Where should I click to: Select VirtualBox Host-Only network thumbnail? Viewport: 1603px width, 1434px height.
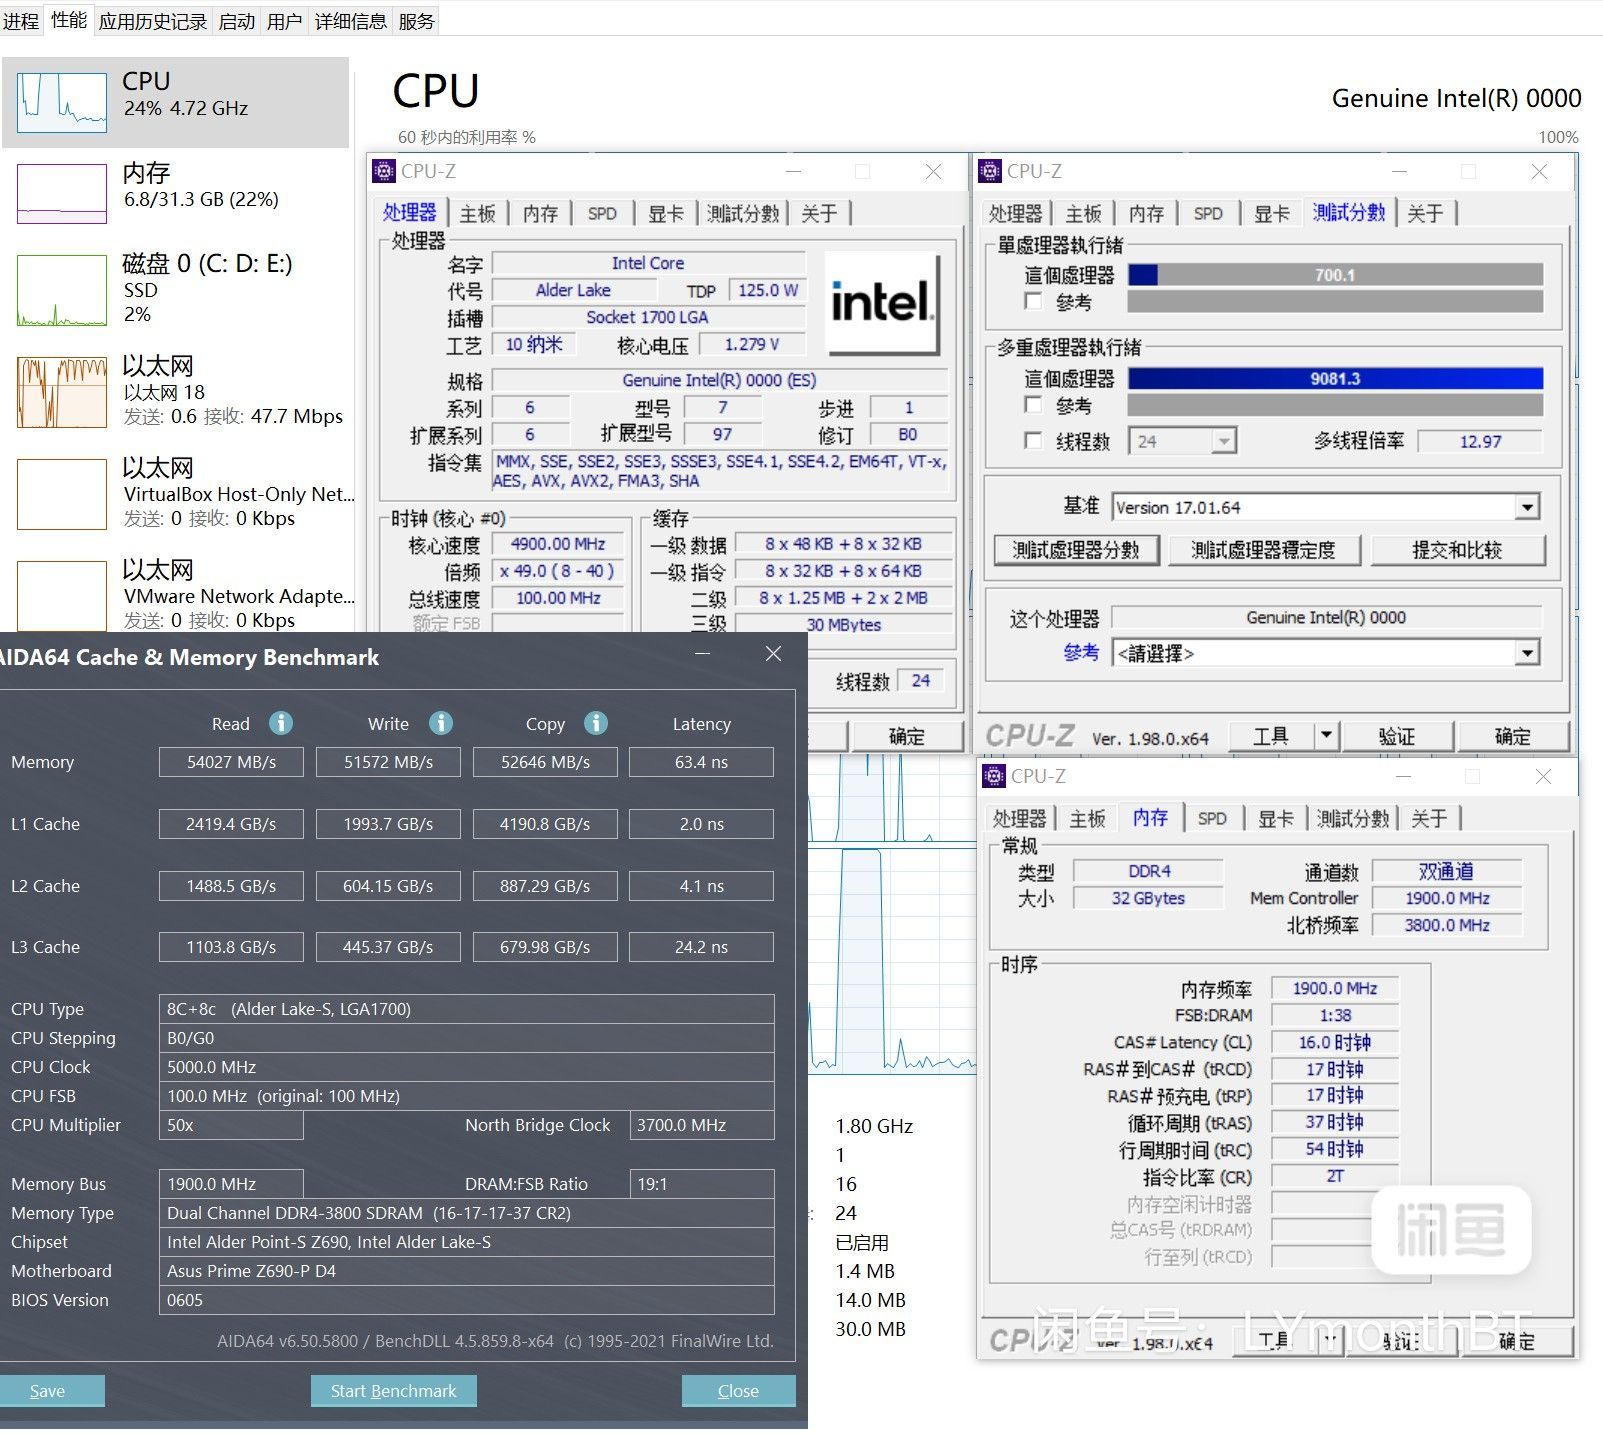coord(62,494)
